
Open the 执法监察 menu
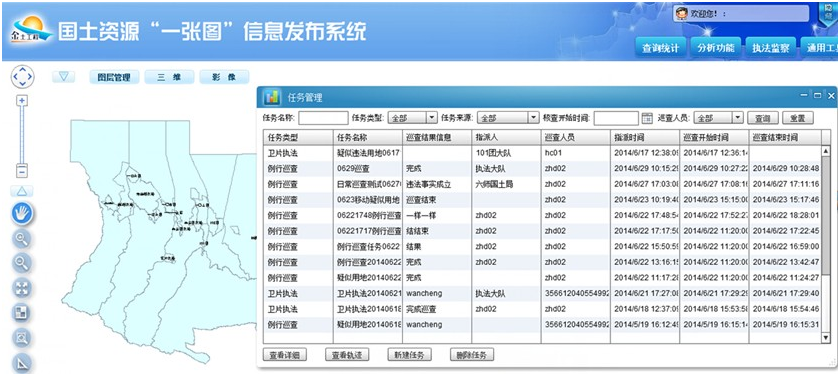click(770, 48)
